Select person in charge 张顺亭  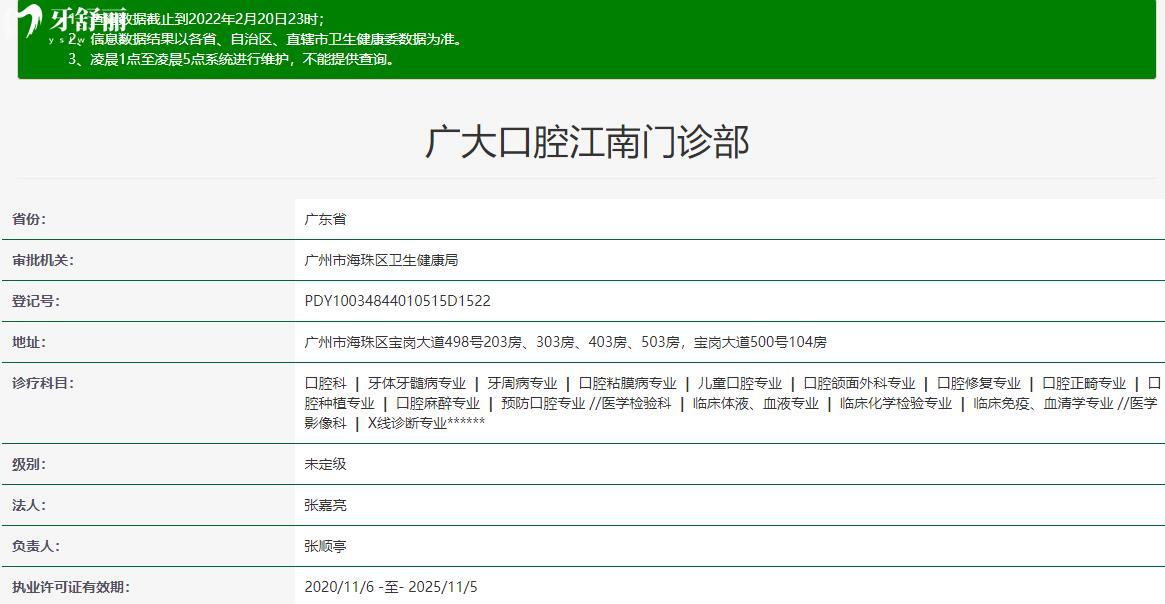click(325, 546)
